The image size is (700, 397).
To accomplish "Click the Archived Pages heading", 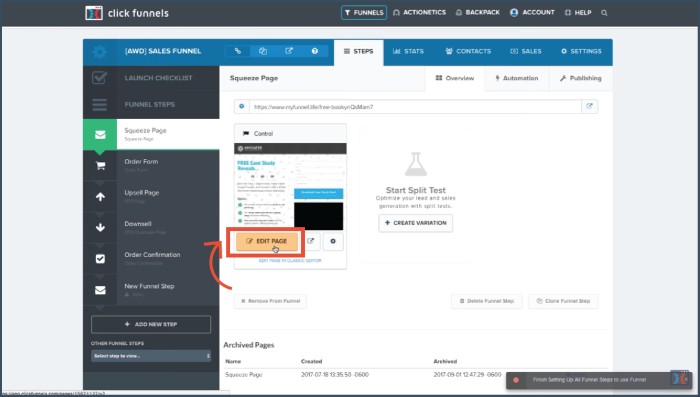I will 249,345.
